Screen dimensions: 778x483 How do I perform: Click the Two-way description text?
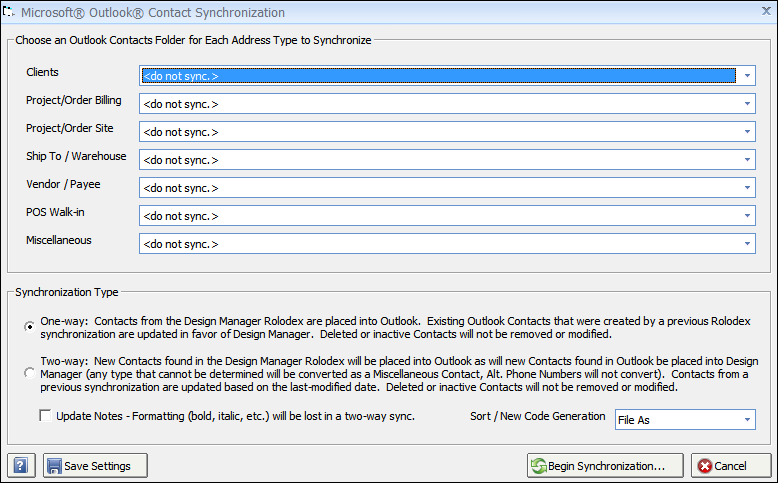point(399,374)
